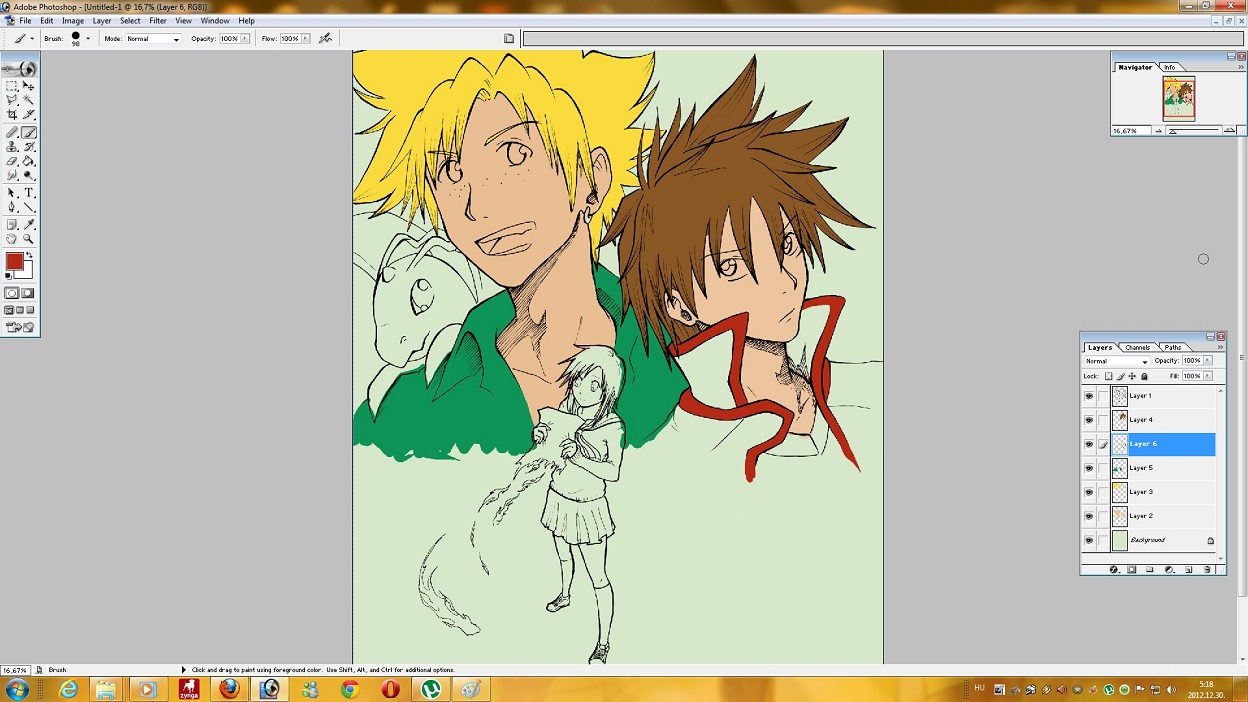Screen dimensions: 1248x702
Task: Add a layer style in Layers panel
Action: 1113,569
